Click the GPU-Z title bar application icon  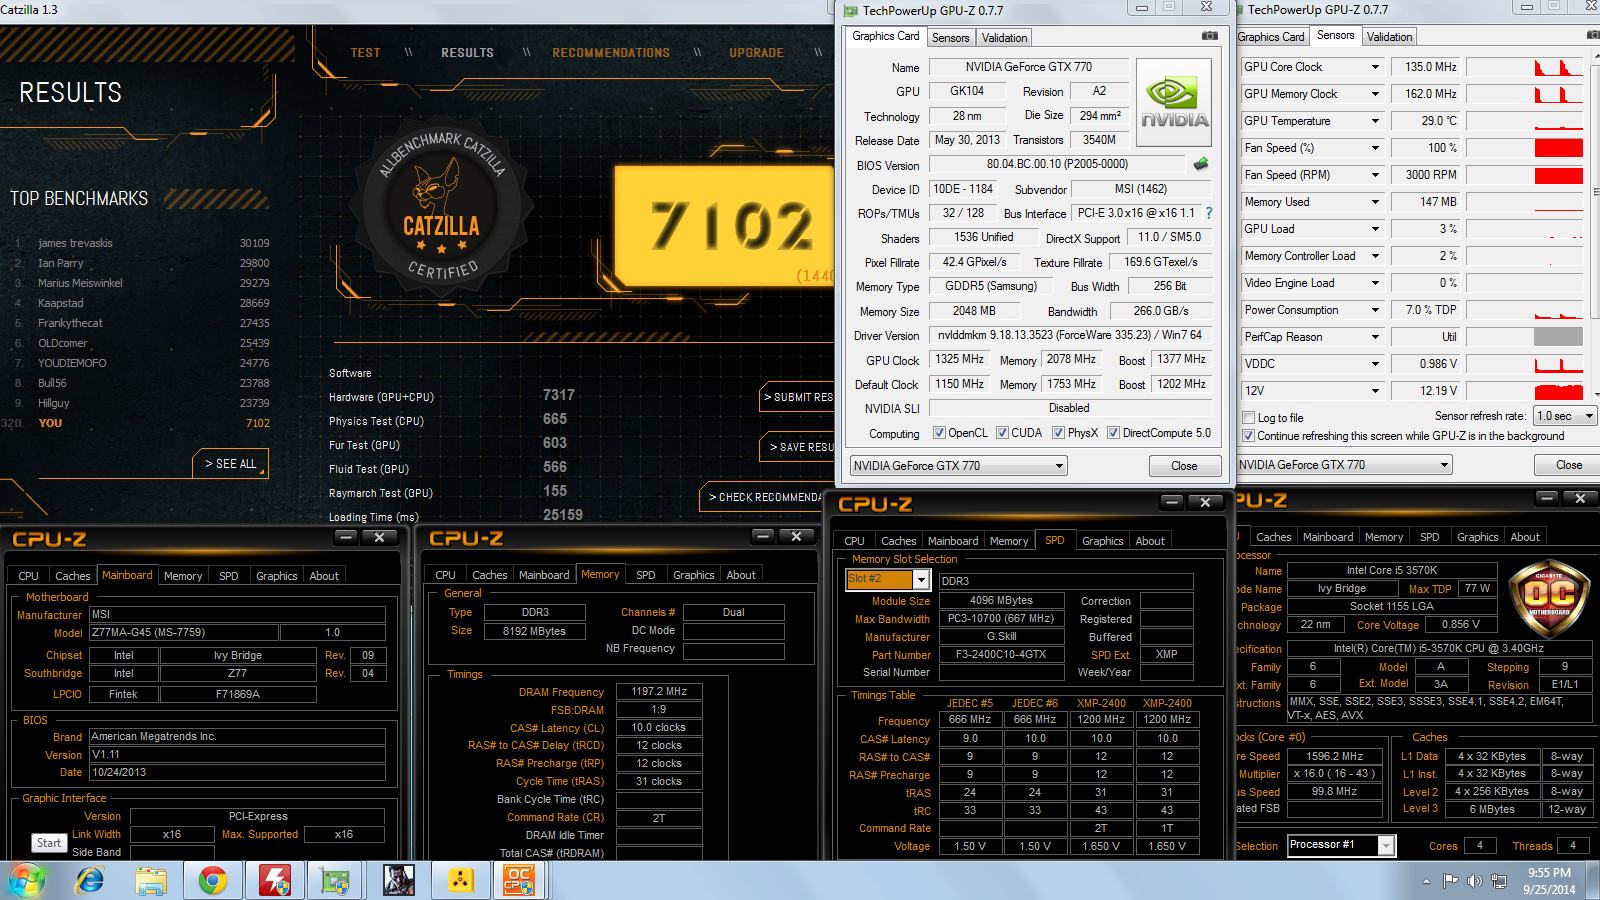click(851, 11)
